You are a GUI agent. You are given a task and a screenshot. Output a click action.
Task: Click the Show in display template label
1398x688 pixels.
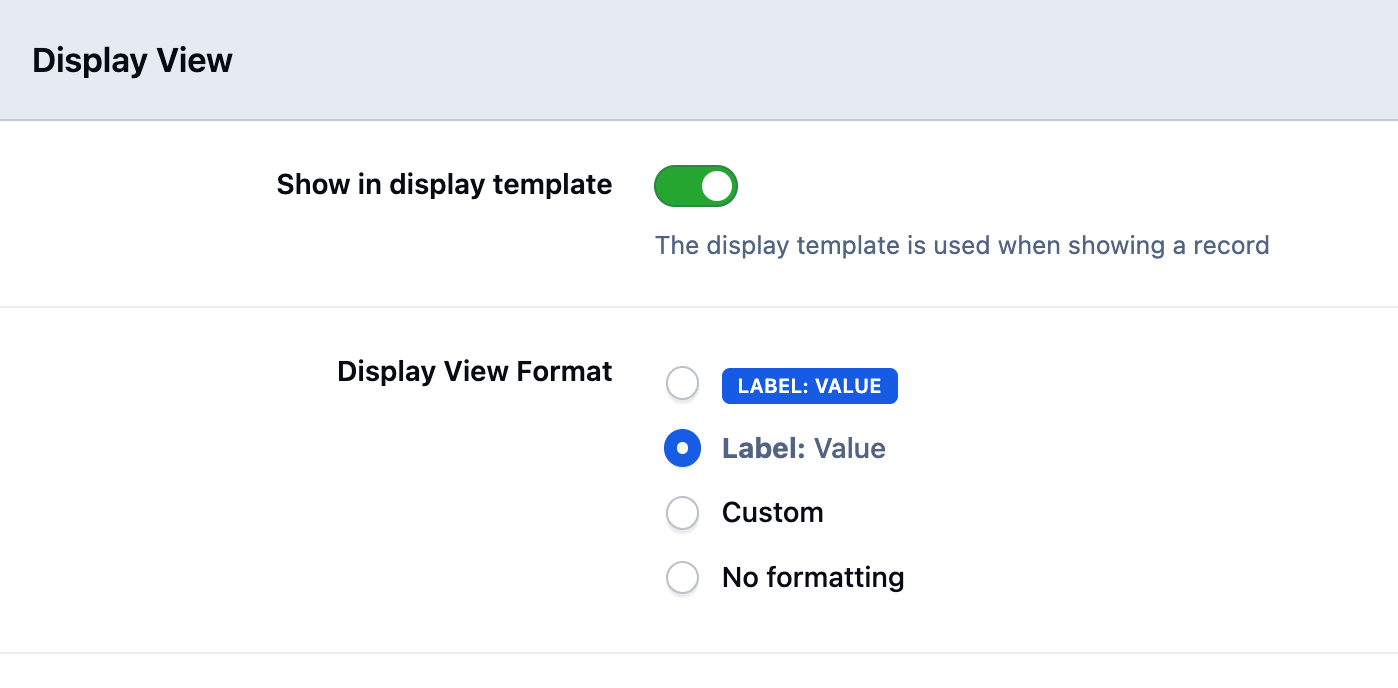(443, 184)
